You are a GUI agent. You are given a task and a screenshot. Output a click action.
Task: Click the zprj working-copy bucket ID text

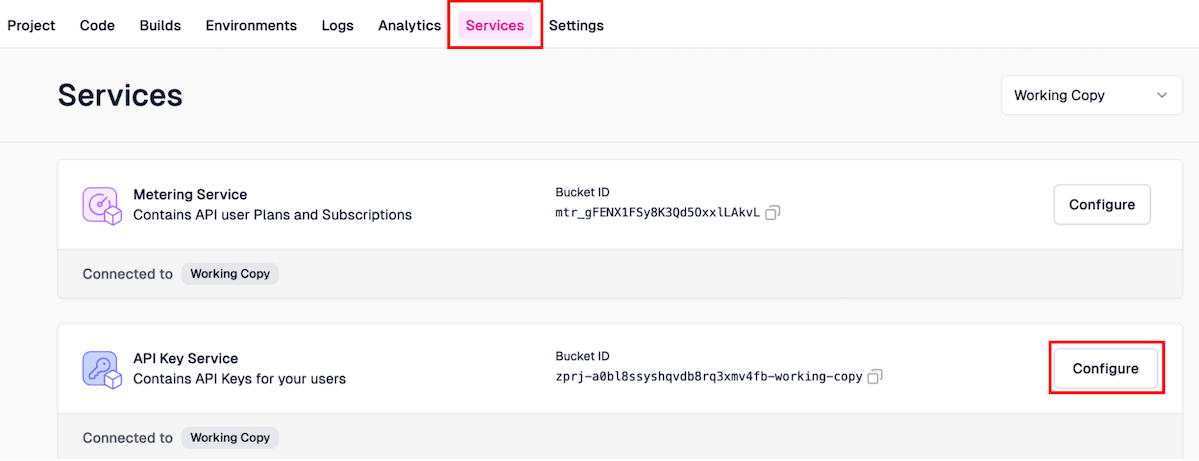(708, 377)
